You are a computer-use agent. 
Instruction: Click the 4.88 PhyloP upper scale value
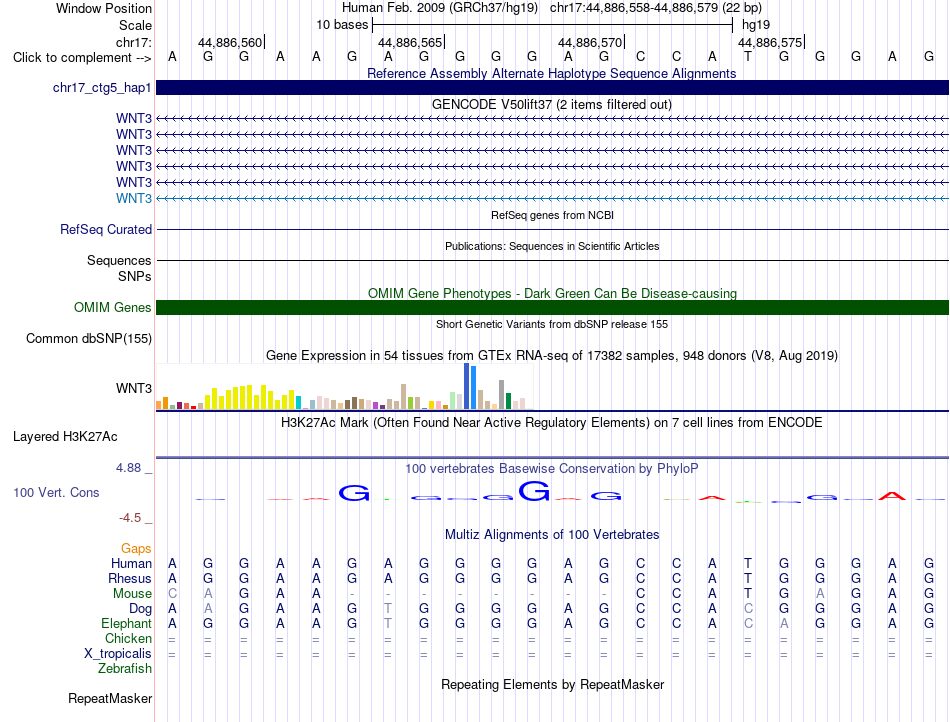pos(128,468)
